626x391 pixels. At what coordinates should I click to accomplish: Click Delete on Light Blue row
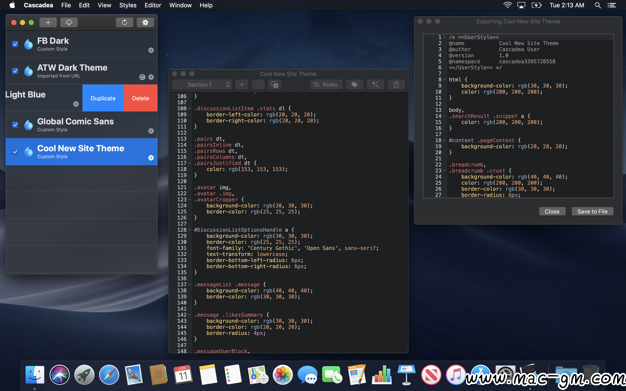coord(141,98)
